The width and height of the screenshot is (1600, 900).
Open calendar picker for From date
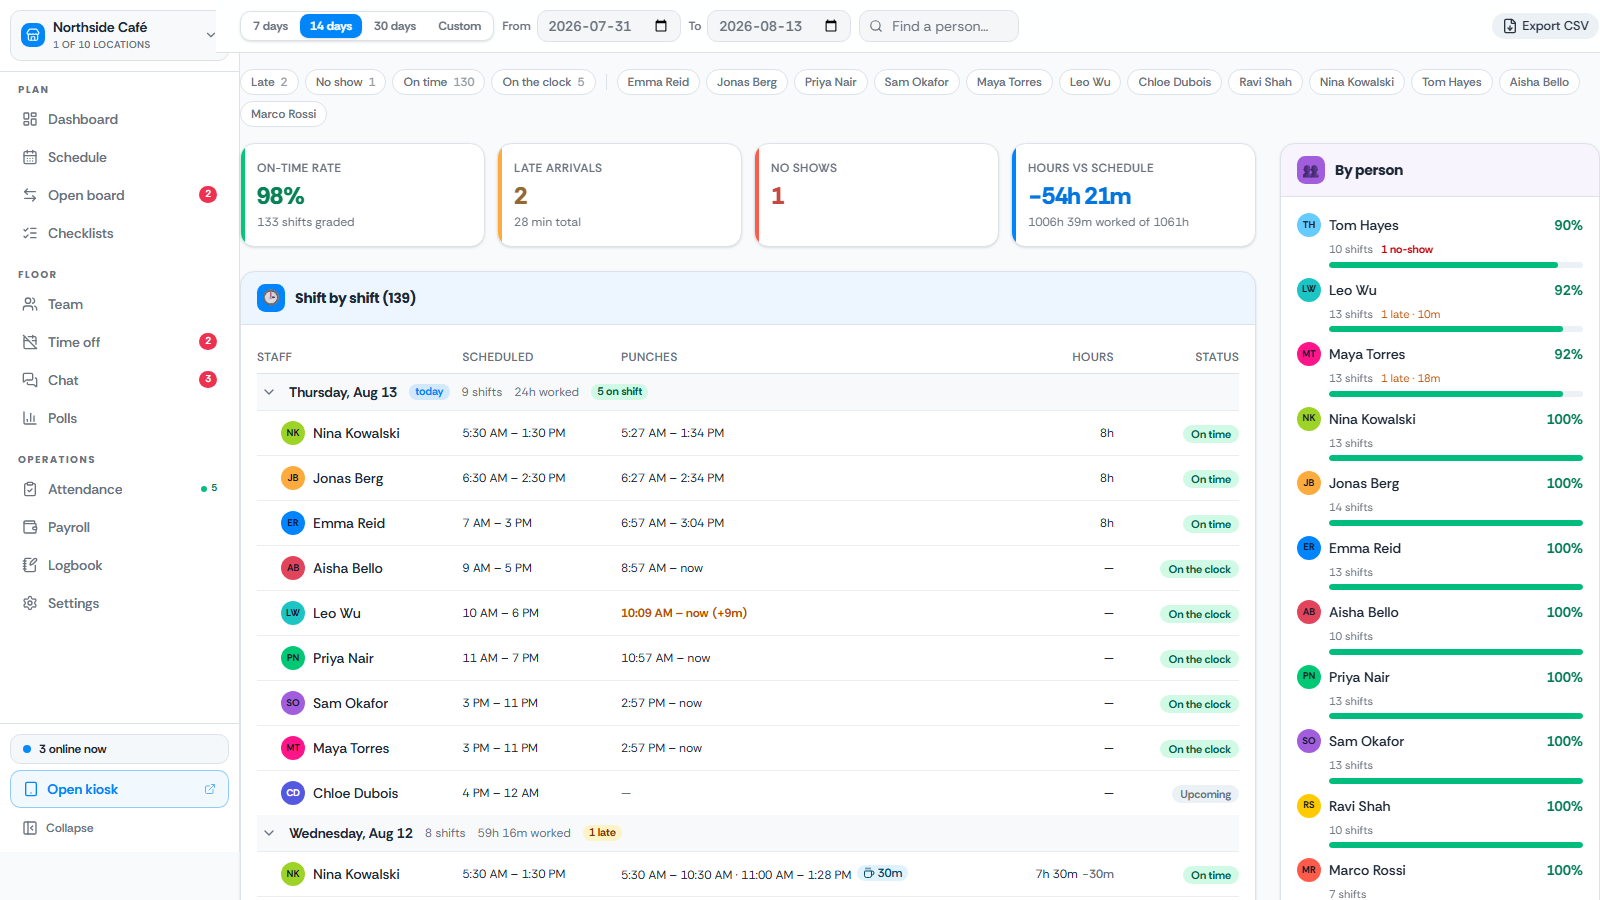point(661,26)
